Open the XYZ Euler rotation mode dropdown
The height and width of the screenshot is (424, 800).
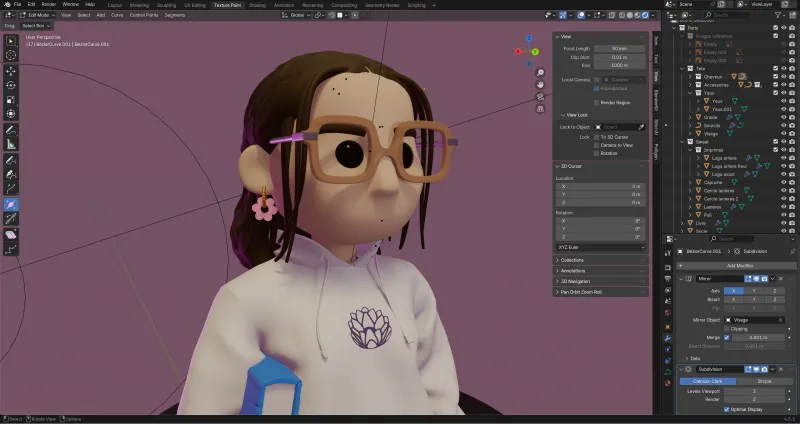tap(601, 247)
